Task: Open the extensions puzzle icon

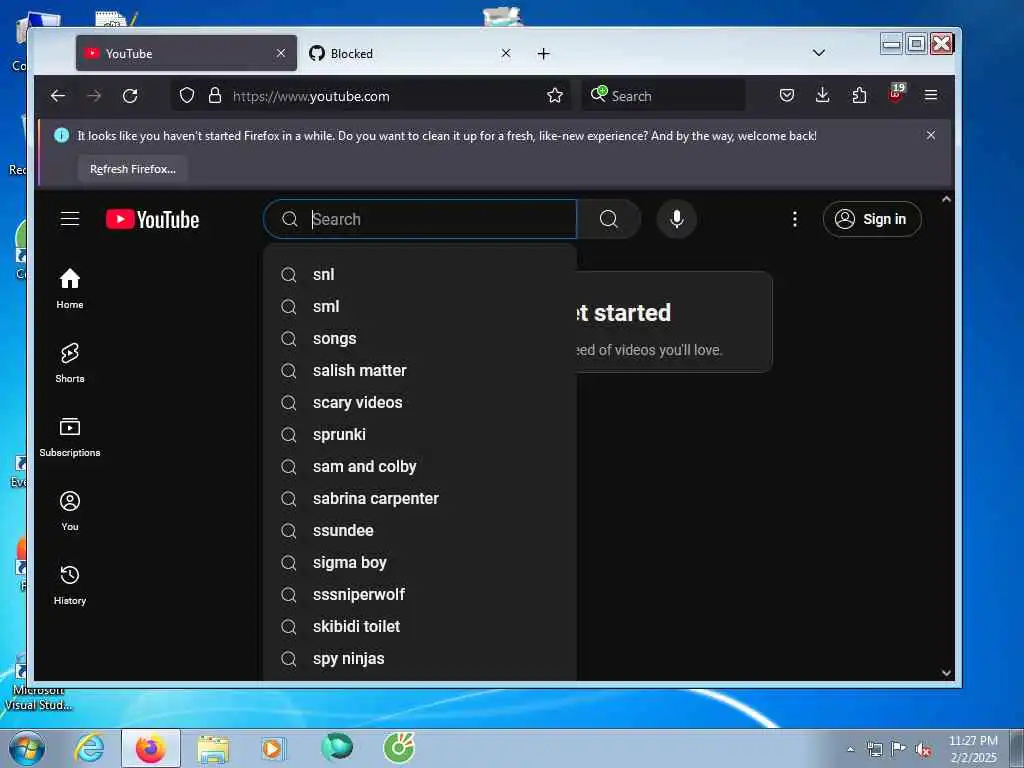Action: point(859,95)
